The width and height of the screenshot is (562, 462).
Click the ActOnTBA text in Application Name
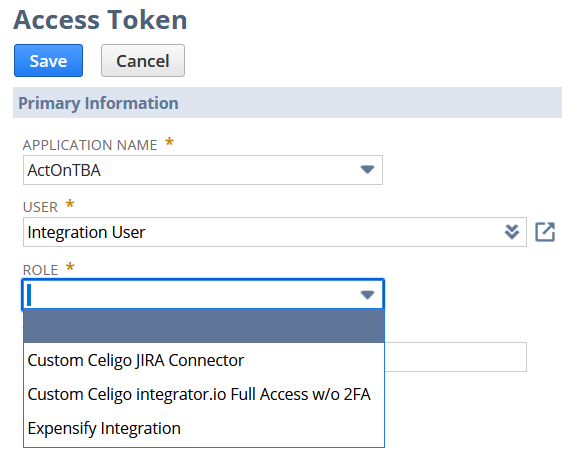[64, 170]
